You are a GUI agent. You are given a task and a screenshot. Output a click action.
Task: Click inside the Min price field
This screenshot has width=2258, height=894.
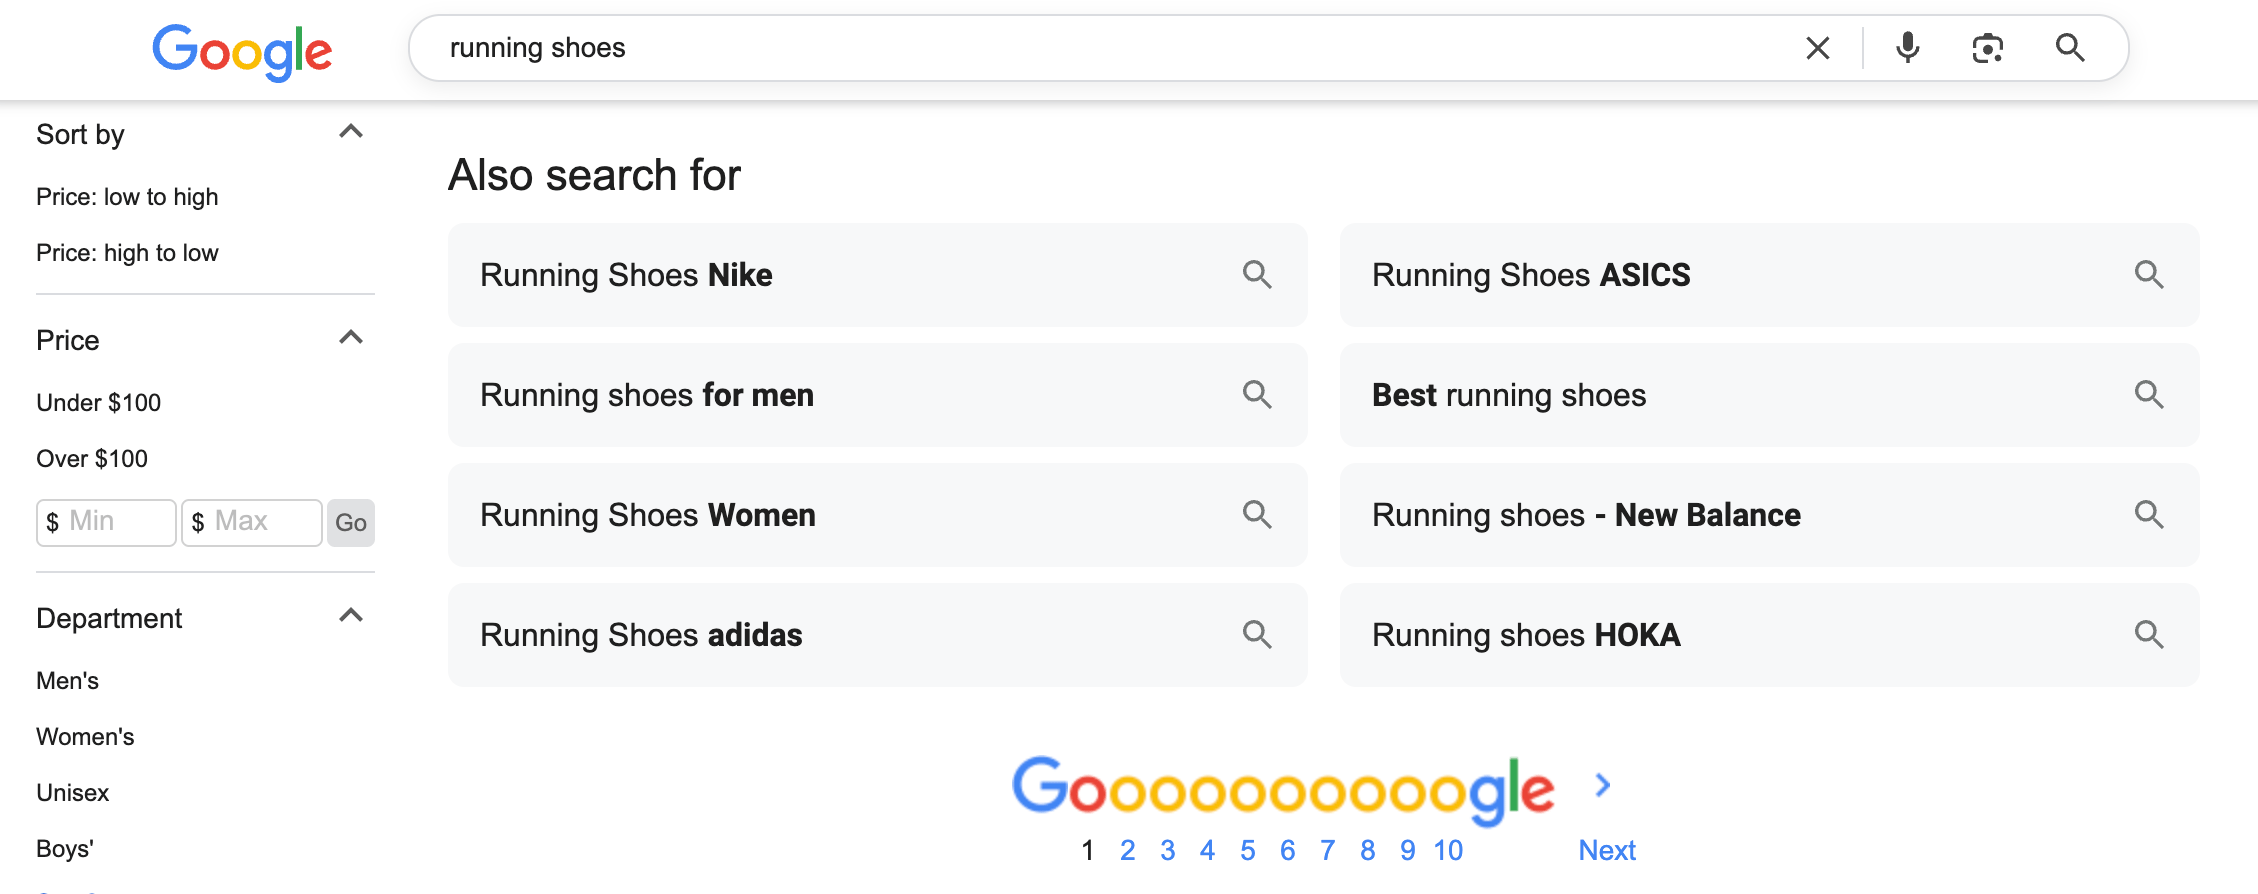point(106,521)
